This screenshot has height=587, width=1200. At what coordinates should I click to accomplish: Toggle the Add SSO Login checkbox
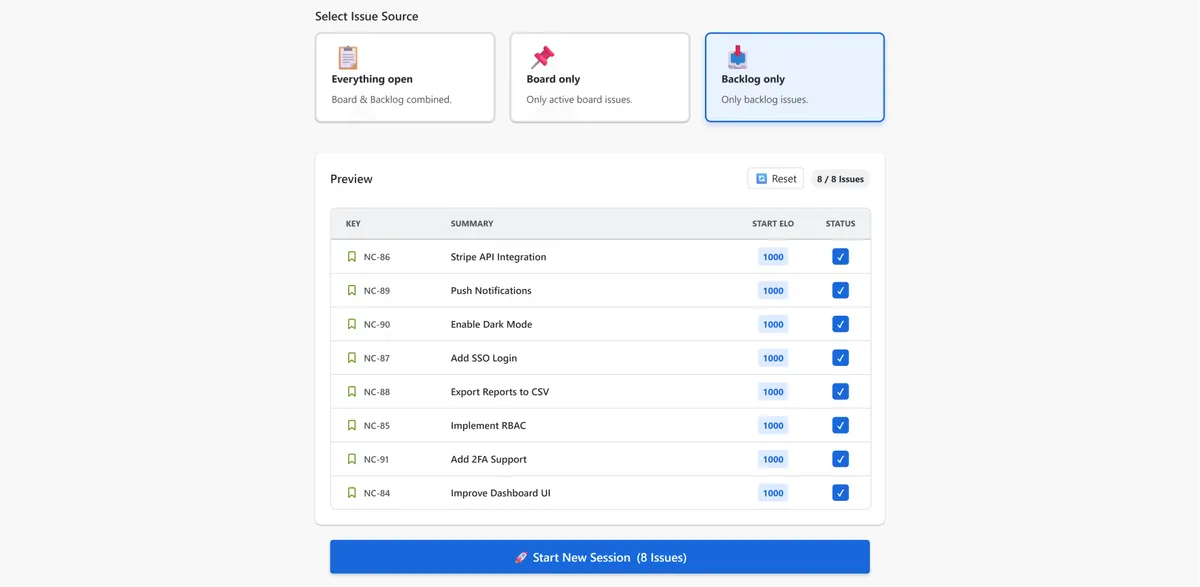coord(840,358)
